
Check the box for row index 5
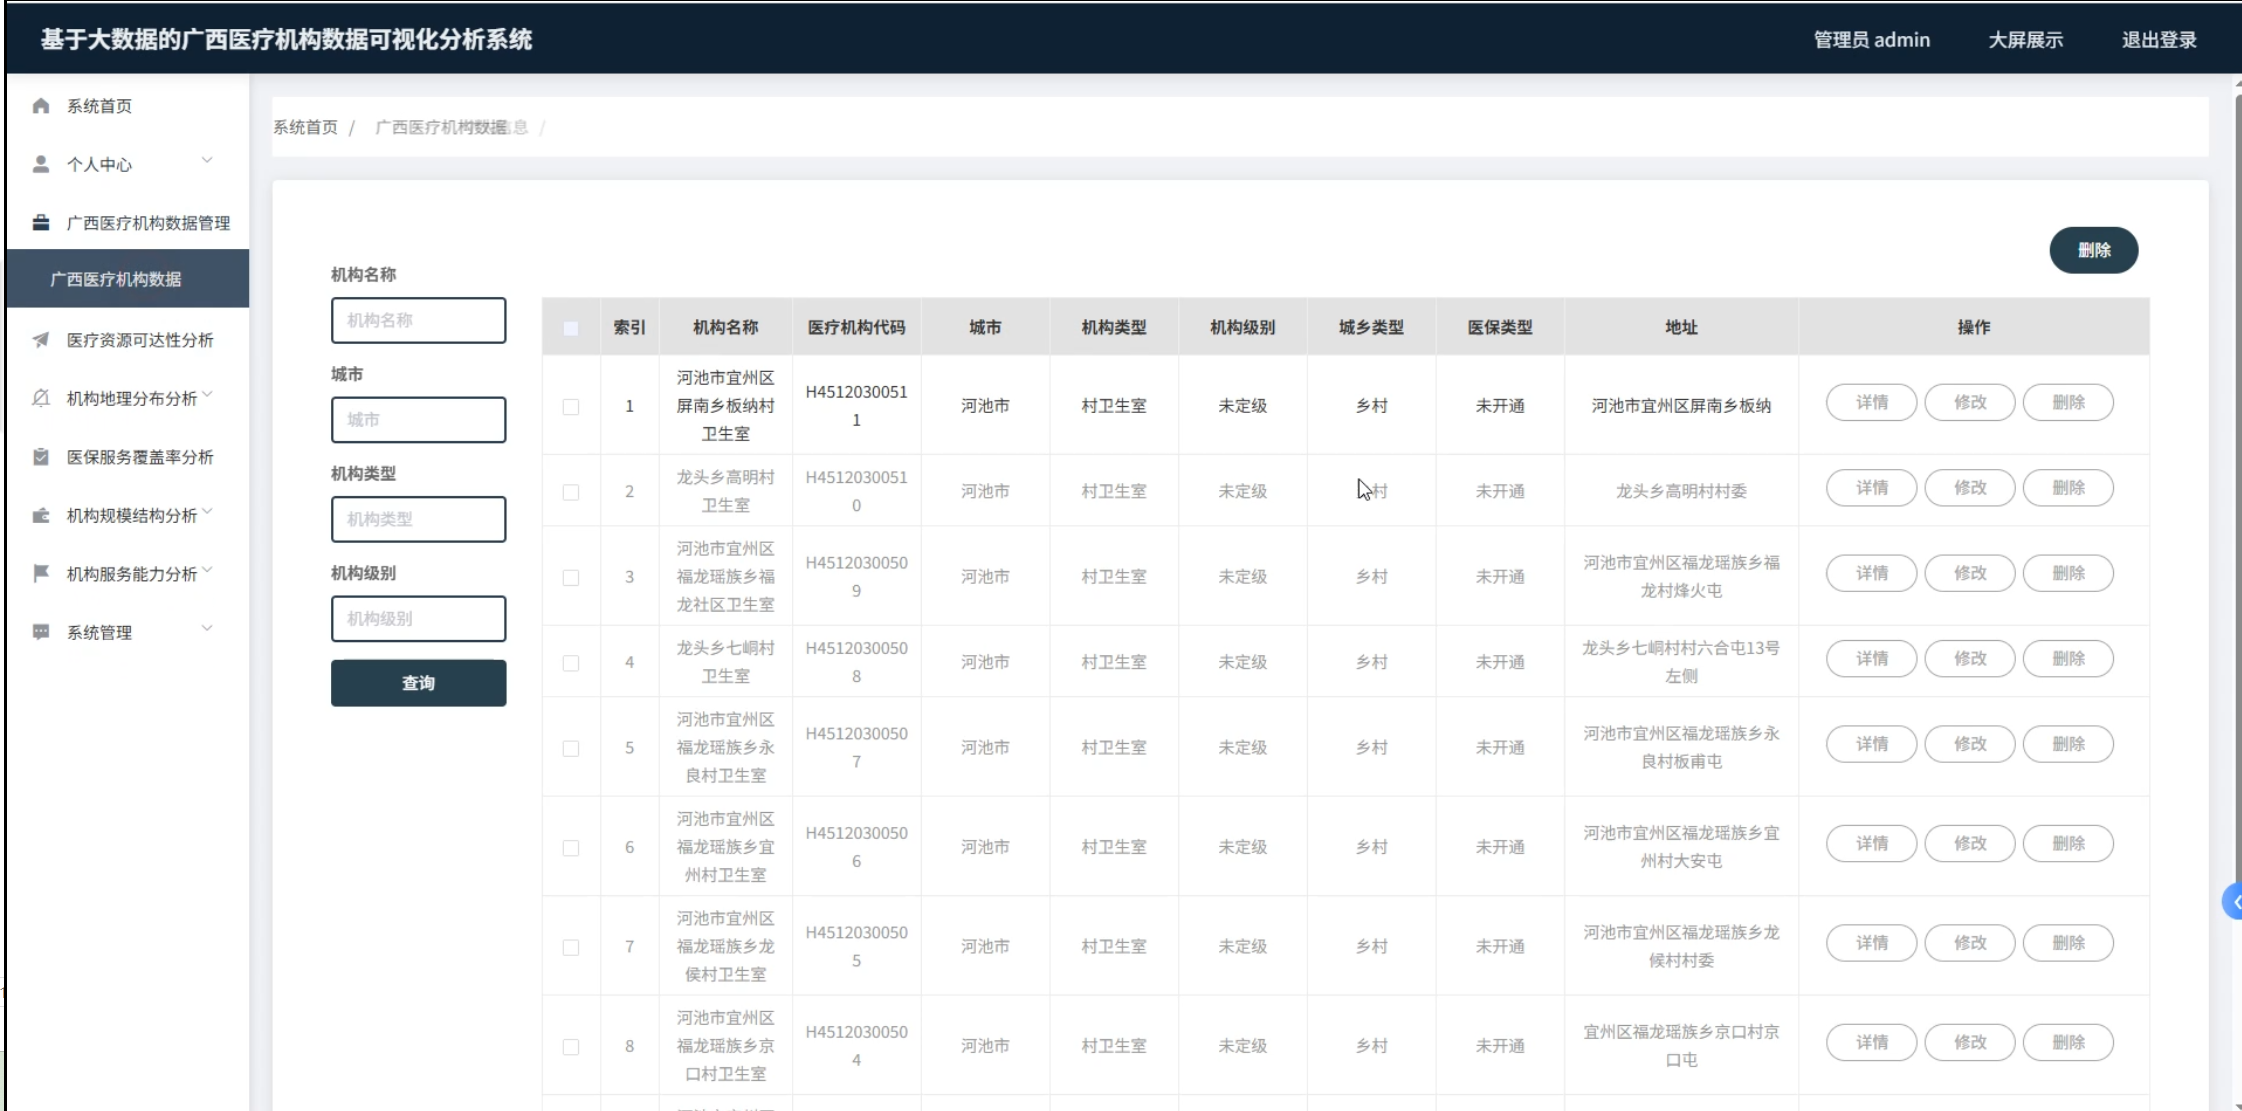(571, 749)
